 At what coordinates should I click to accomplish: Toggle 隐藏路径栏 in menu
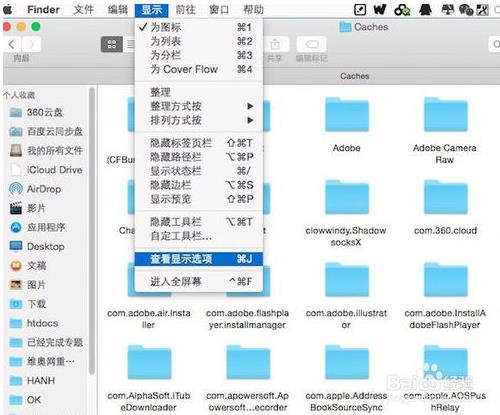click(199, 157)
